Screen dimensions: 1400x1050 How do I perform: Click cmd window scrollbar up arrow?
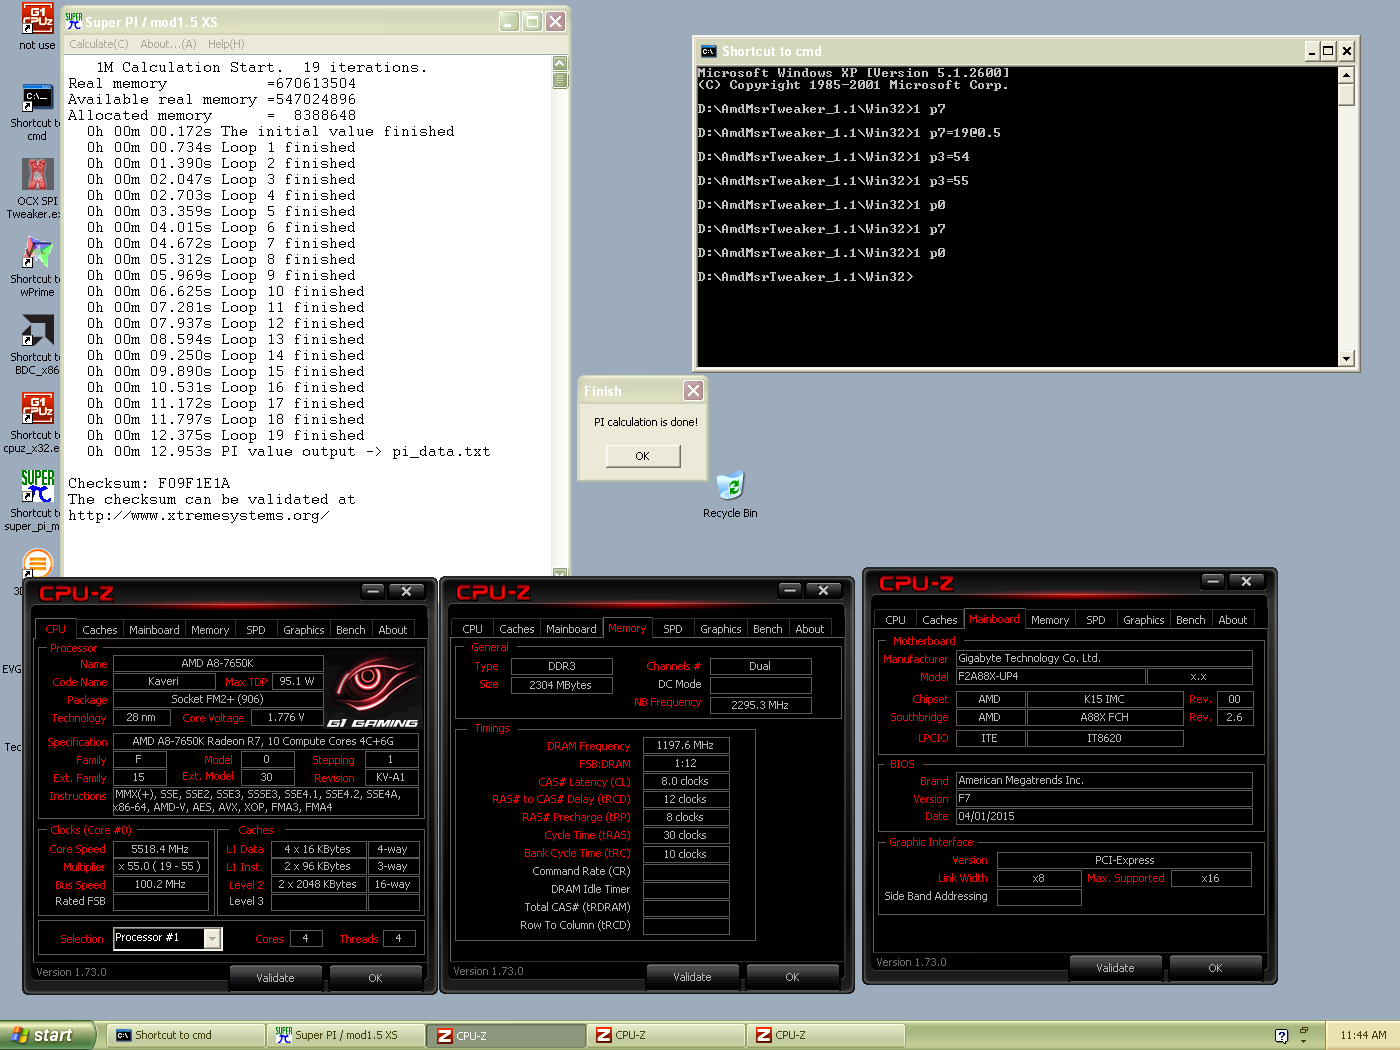(x=1346, y=75)
